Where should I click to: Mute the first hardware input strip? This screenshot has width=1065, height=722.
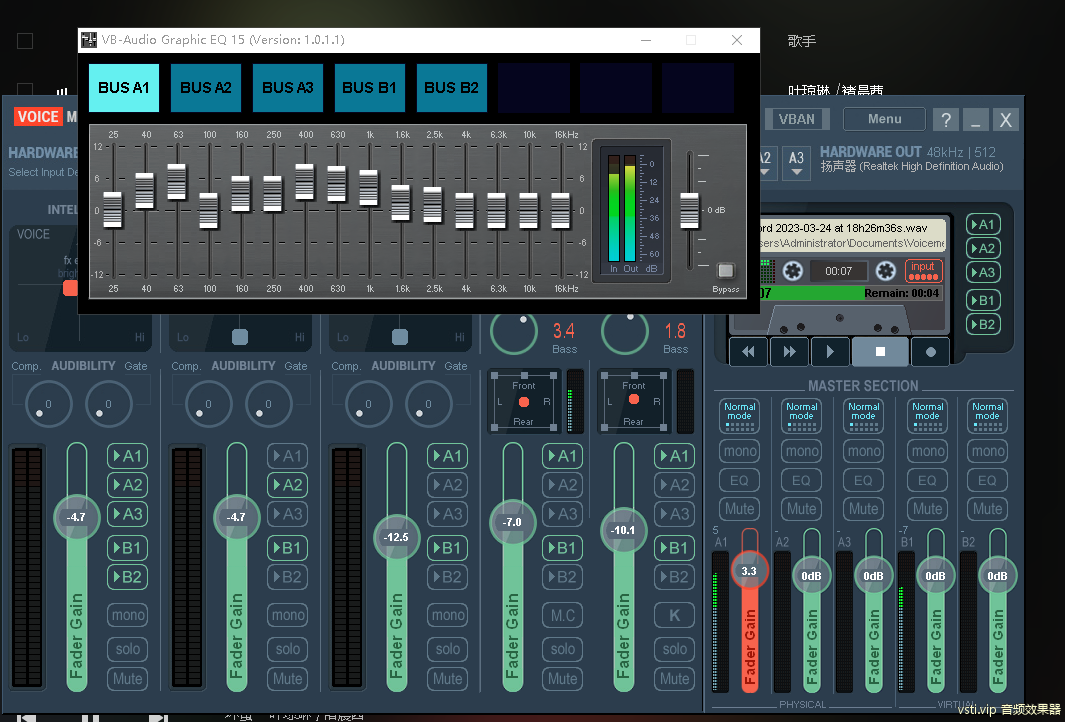[x=128, y=679]
